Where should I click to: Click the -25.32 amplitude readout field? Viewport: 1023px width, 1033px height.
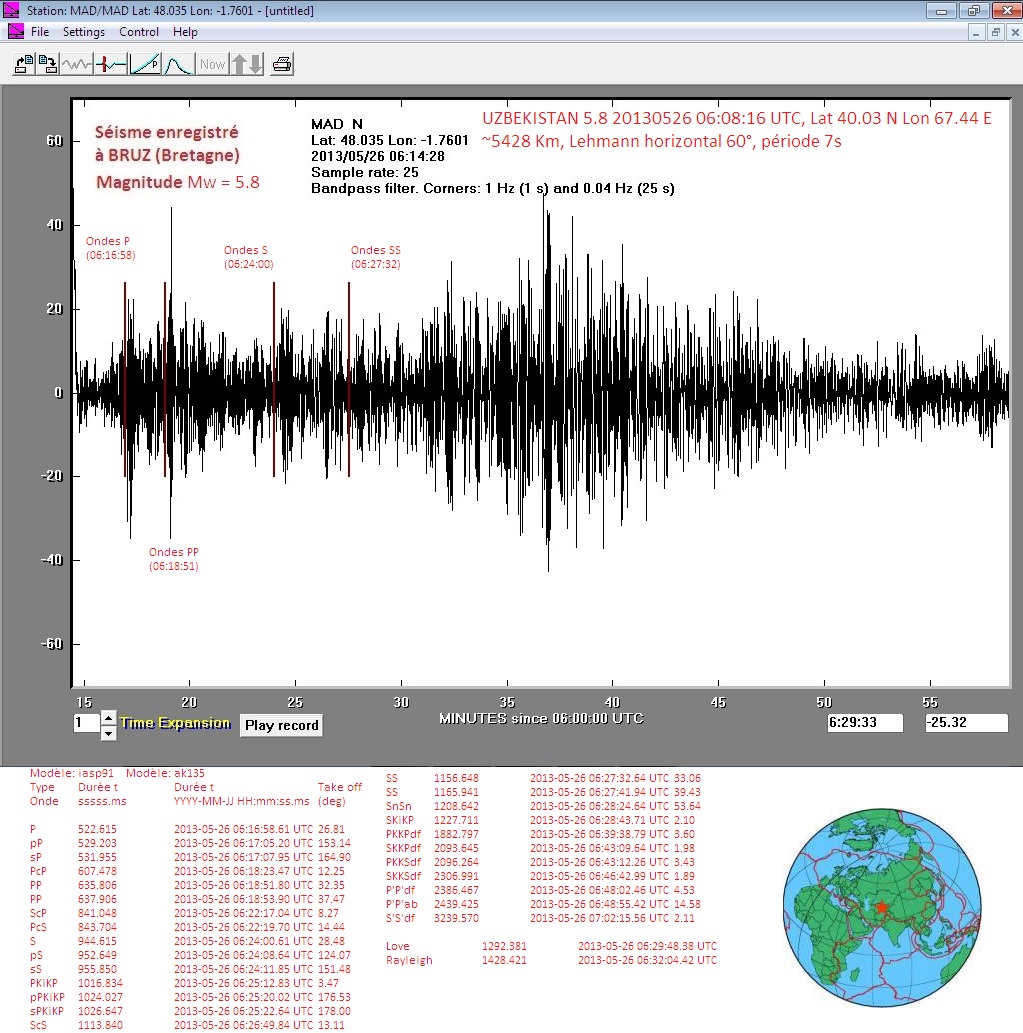click(x=965, y=723)
